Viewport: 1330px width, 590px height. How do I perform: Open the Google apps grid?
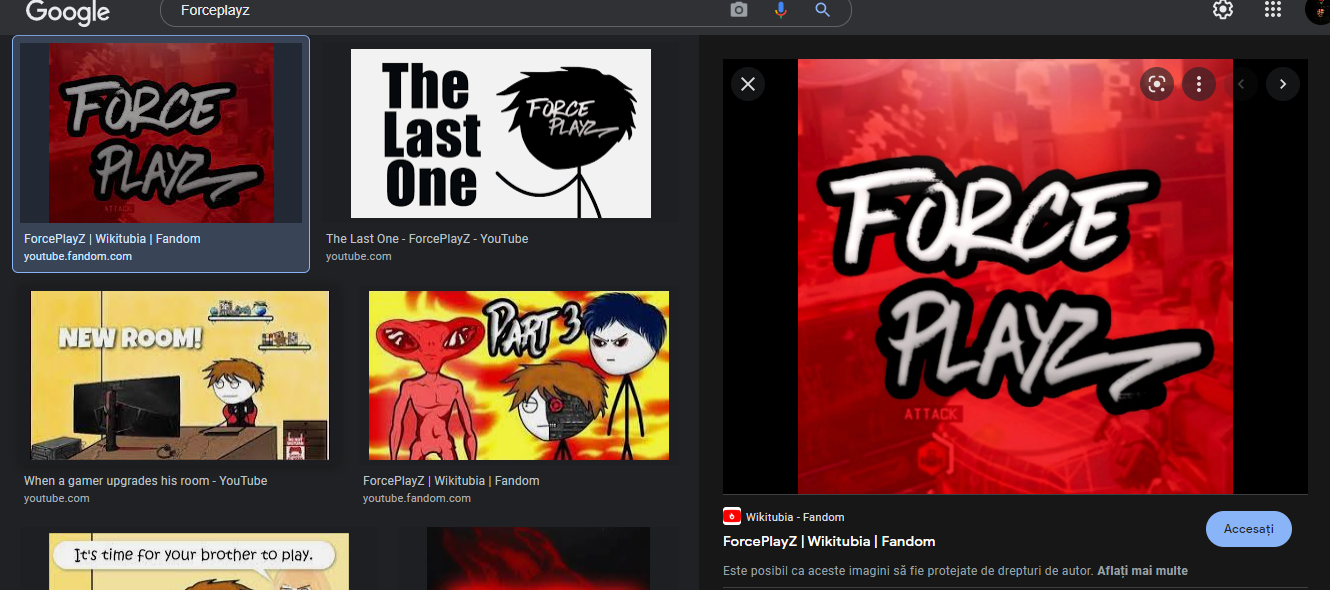(1273, 10)
